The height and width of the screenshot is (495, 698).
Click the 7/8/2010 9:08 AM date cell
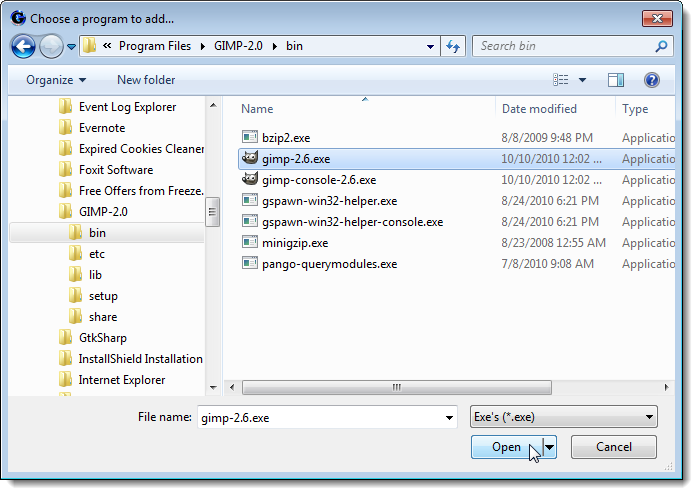[548, 264]
